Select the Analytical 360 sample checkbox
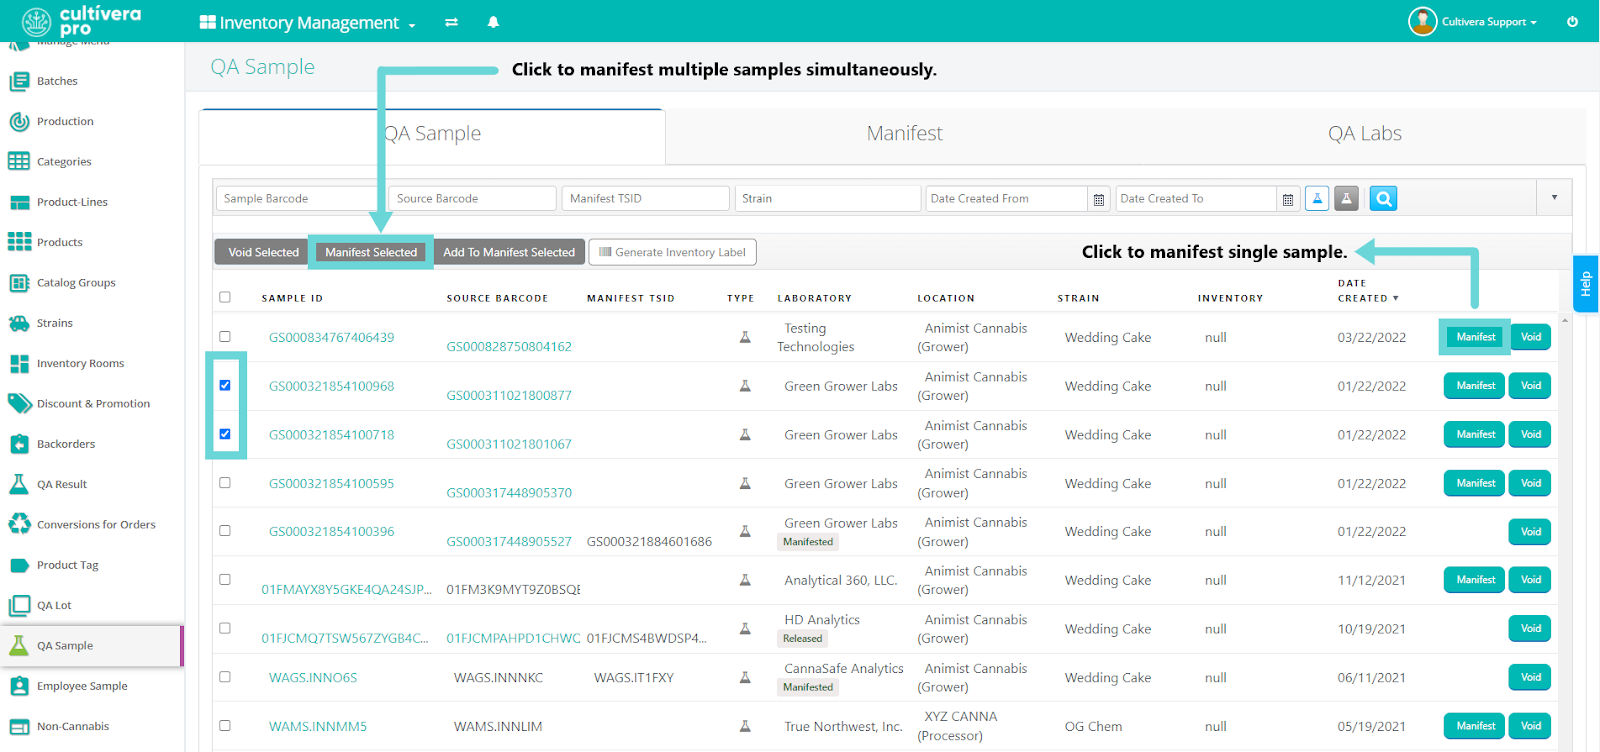This screenshot has height=752, width=1600. (x=225, y=579)
